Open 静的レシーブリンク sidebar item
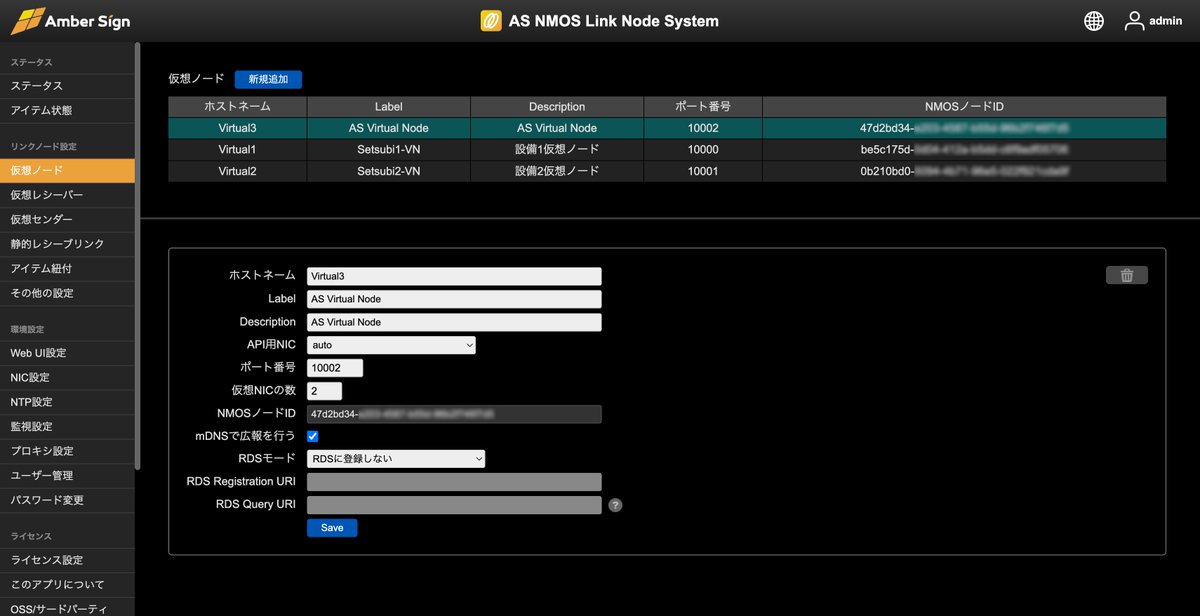 (67, 244)
